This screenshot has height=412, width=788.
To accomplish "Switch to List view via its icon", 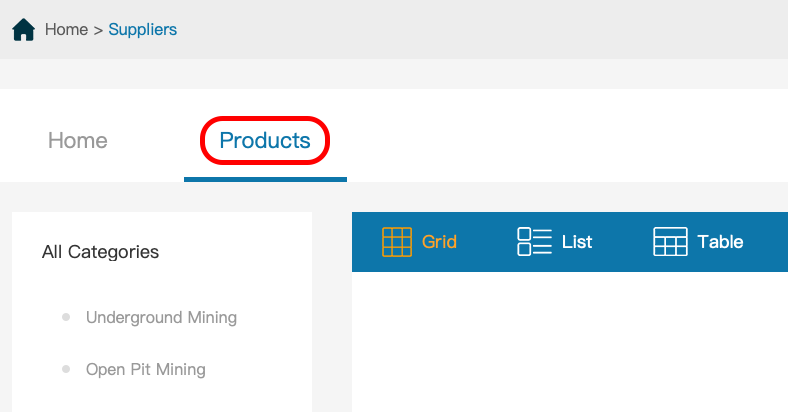I will [x=534, y=242].
